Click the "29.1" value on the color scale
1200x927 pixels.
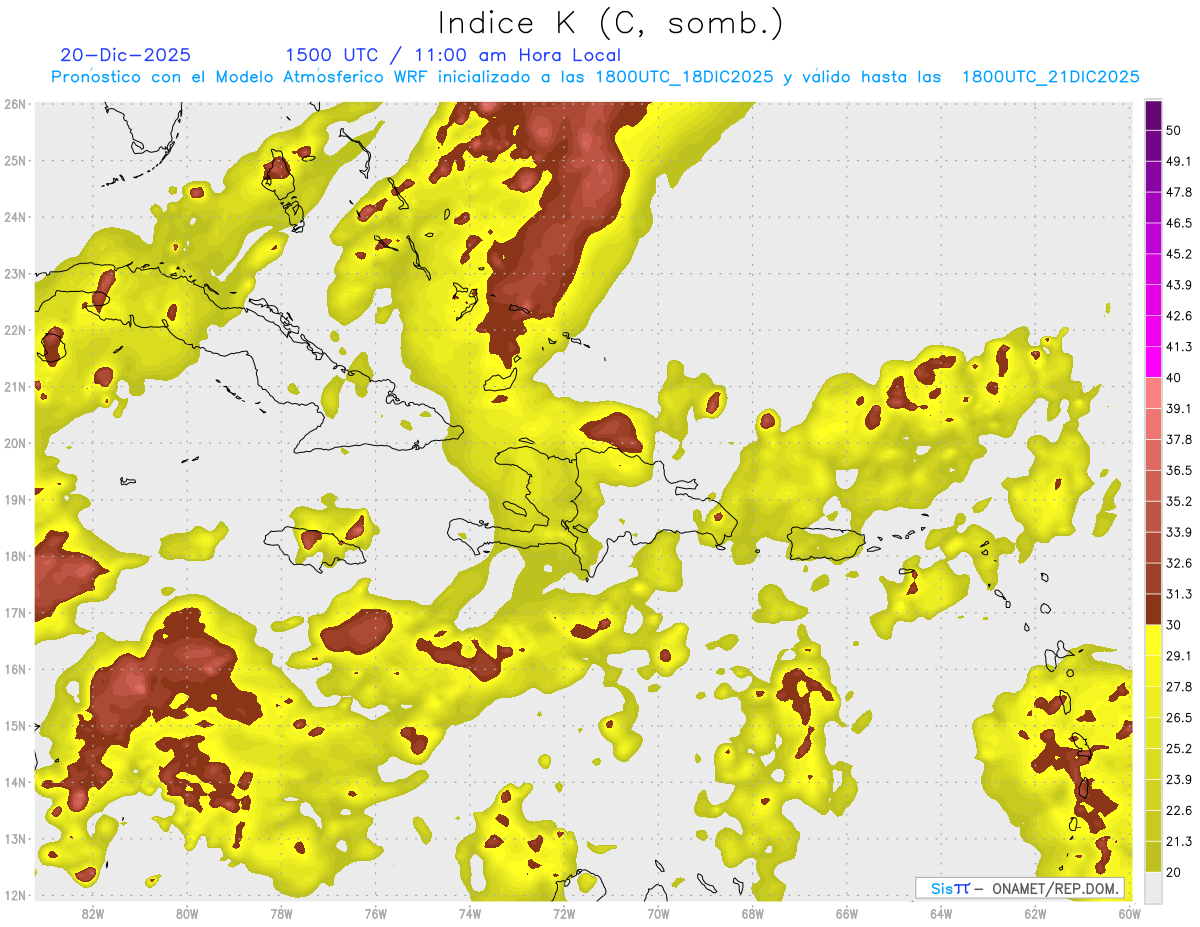tap(1179, 655)
